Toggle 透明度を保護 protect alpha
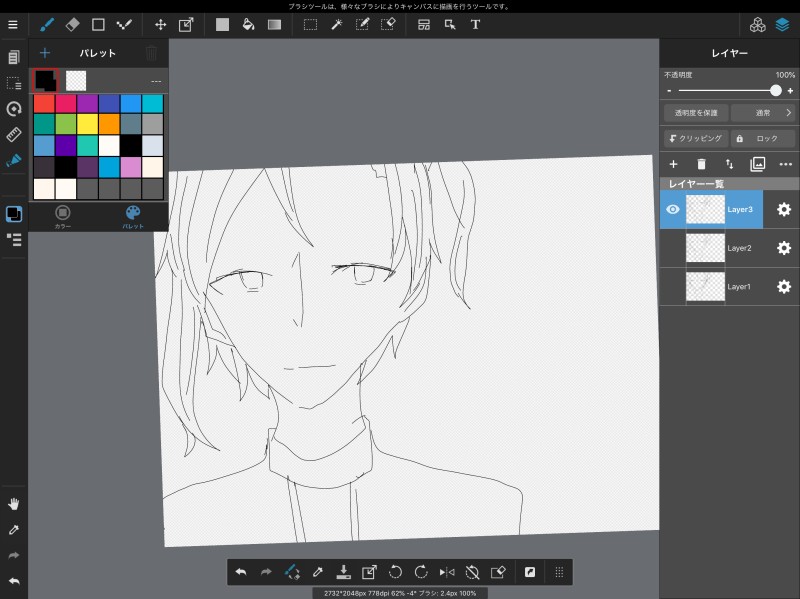 click(x=696, y=113)
